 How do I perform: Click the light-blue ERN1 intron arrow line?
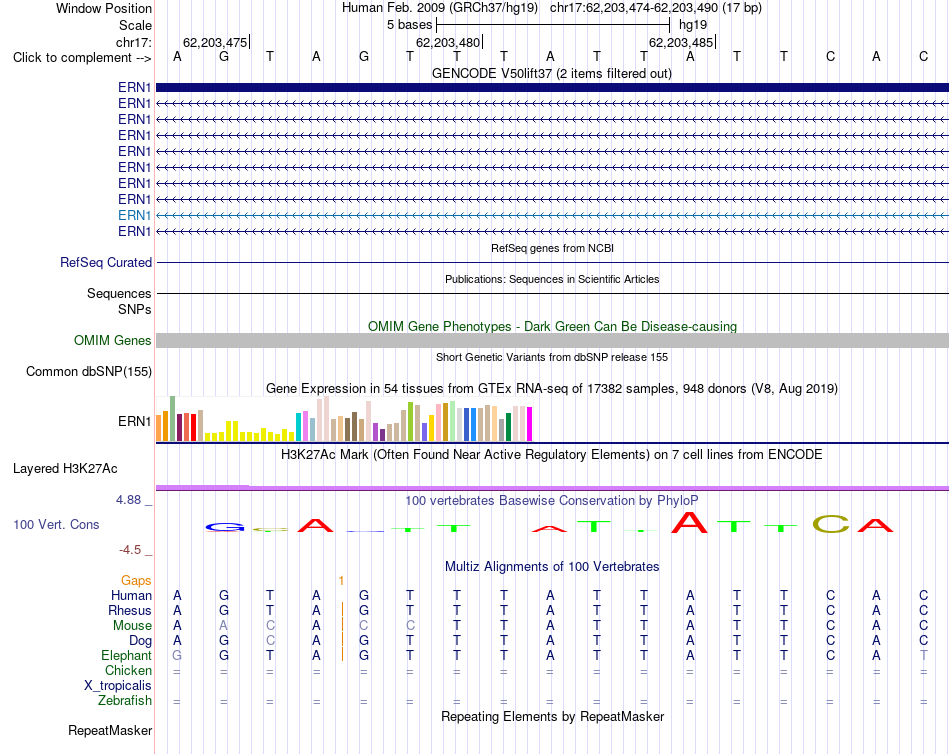coord(552,215)
